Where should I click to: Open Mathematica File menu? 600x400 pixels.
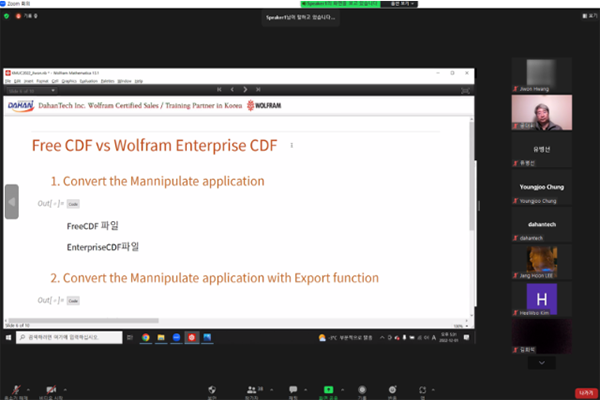(x=8, y=81)
